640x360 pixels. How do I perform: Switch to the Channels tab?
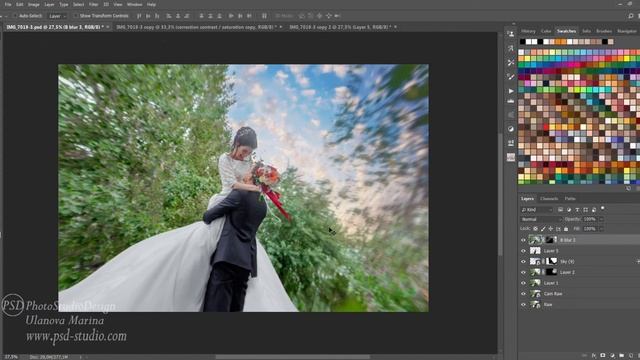549,199
